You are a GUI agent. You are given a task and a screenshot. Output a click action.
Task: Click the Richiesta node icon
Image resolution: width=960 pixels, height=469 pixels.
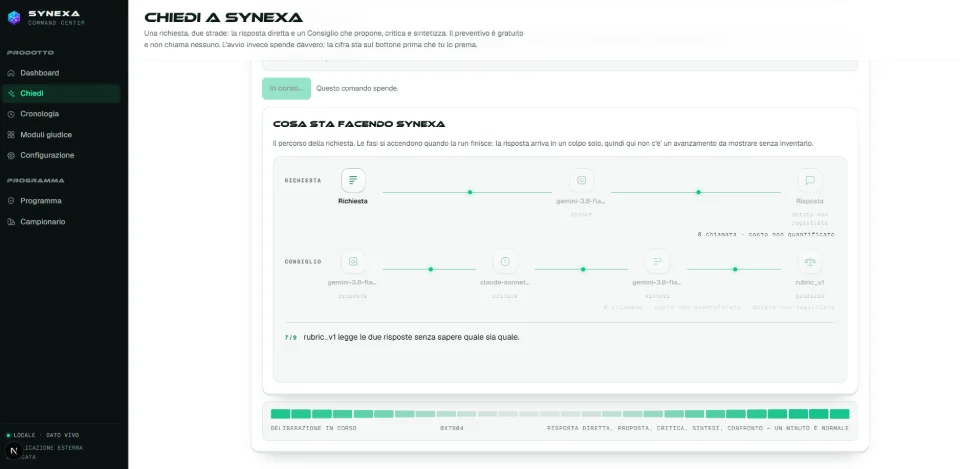point(353,181)
